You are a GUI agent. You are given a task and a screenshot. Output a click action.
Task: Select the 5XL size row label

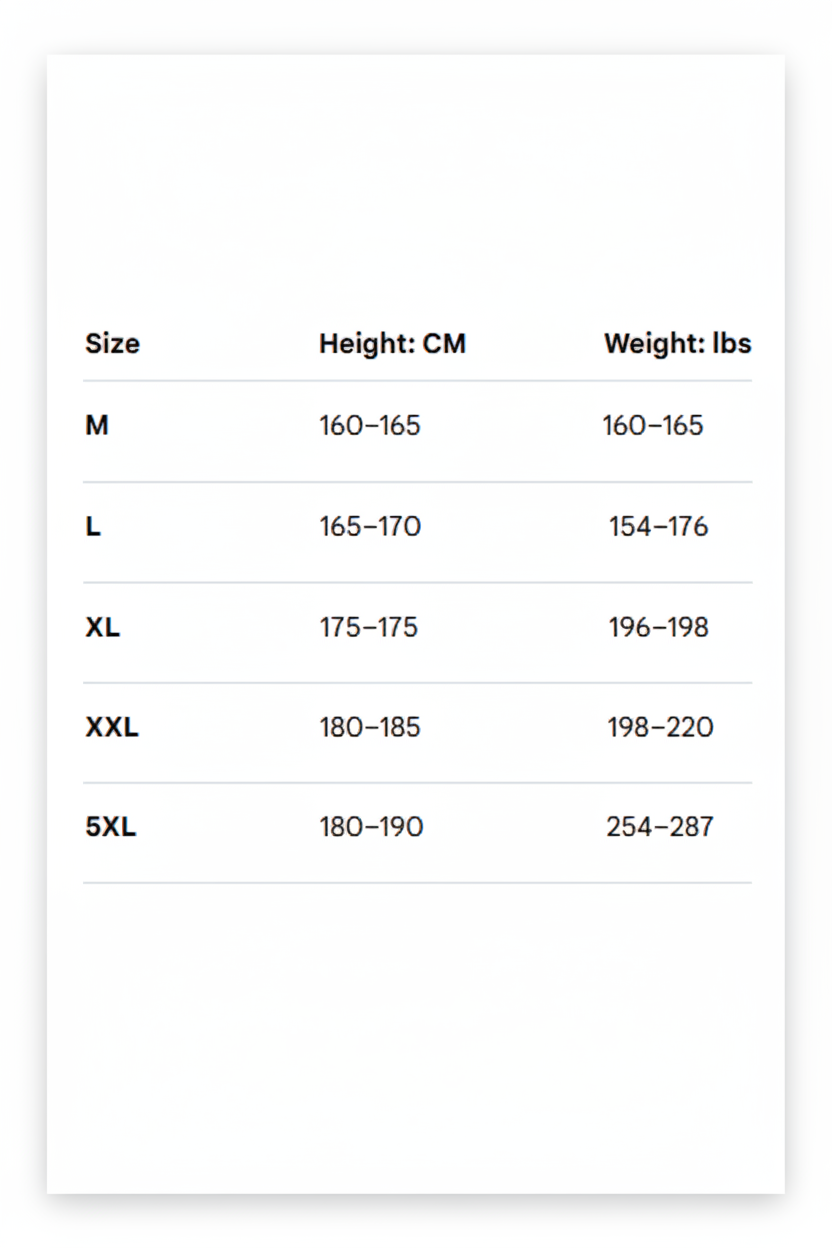pyautogui.click(x=110, y=828)
